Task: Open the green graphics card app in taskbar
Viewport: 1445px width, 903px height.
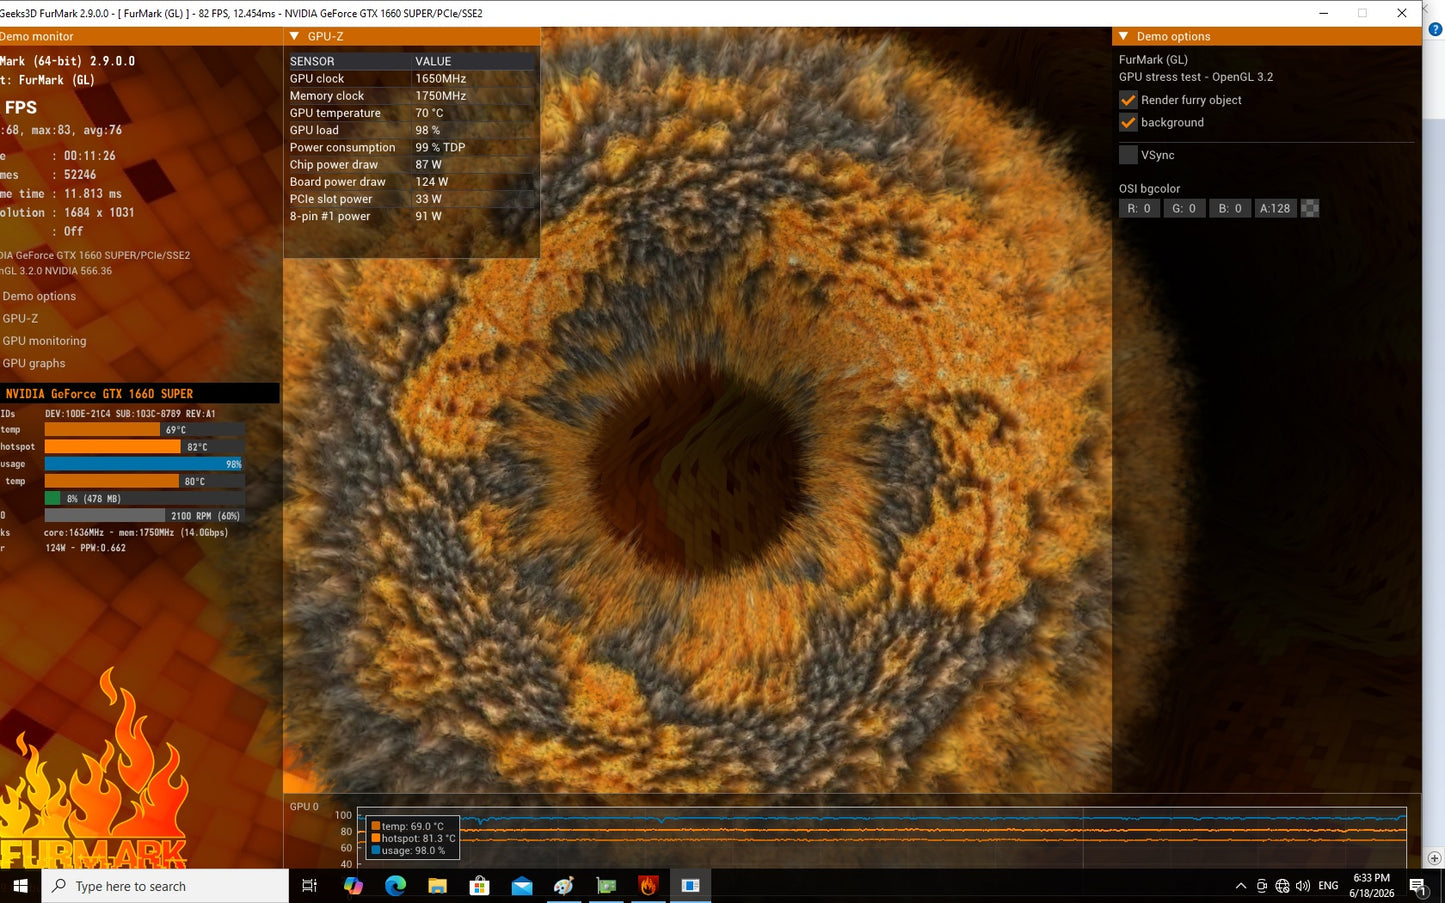Action: click(x=606, y=886)
